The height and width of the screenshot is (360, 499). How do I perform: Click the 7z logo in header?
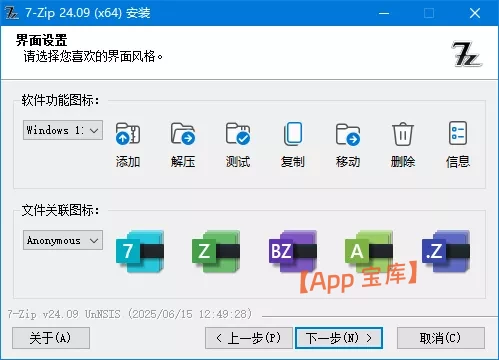pyautogui.click(x=466, y=54)
